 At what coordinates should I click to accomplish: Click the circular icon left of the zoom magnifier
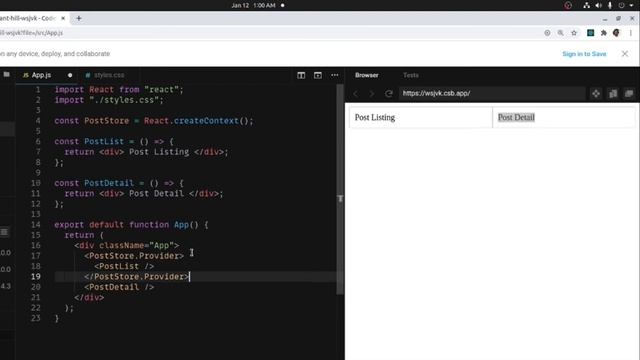pyautogui.click(x=547, y=33)
